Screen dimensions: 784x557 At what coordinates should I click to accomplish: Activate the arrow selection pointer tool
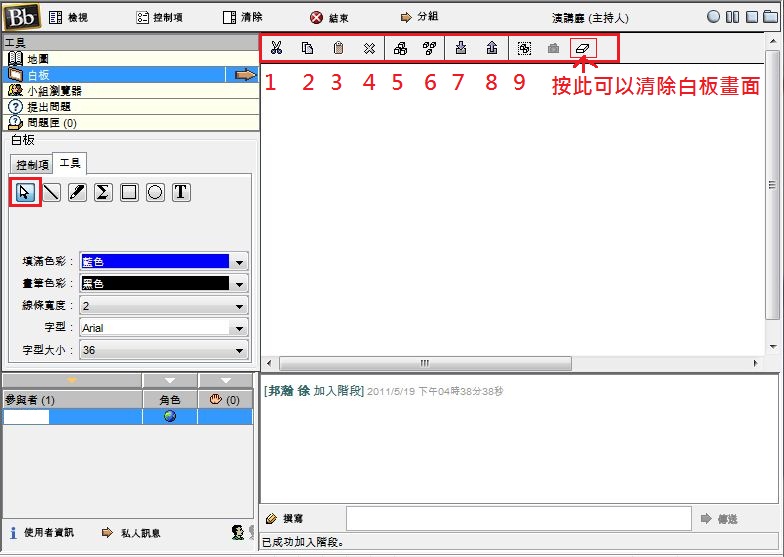pos(25,192)
